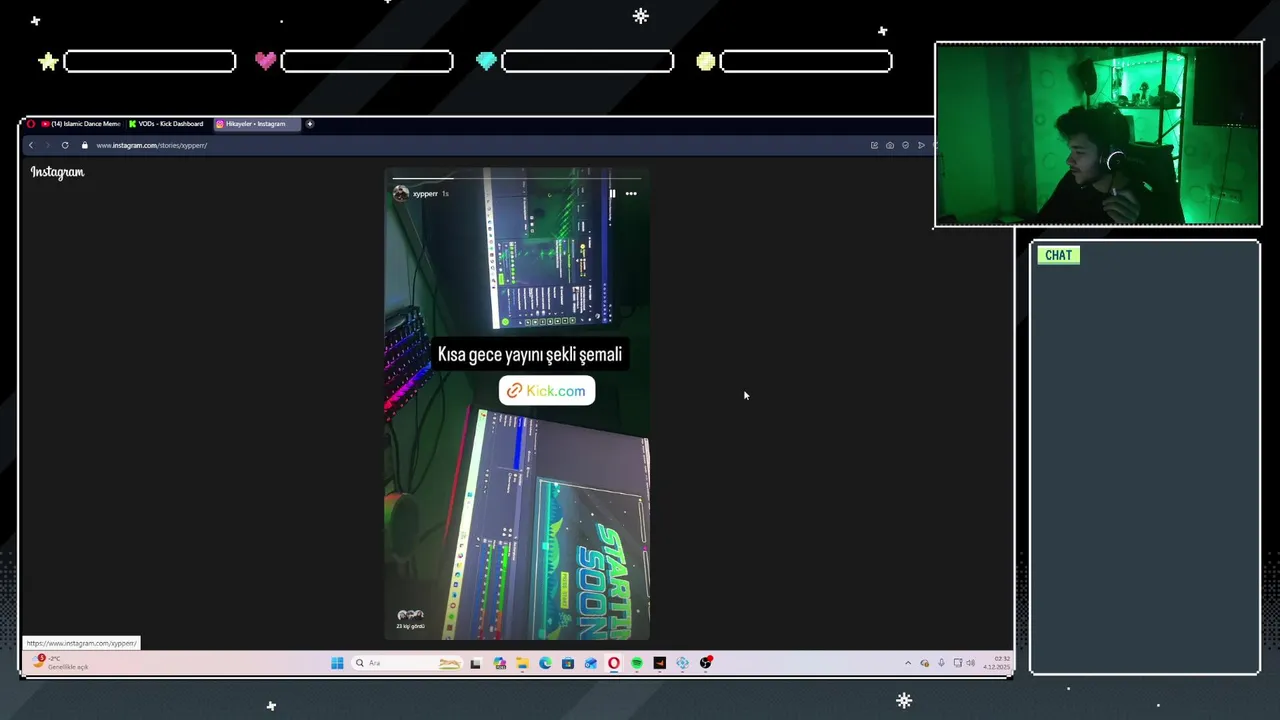Open the Opera browser taskbar icon

(614, 663)
